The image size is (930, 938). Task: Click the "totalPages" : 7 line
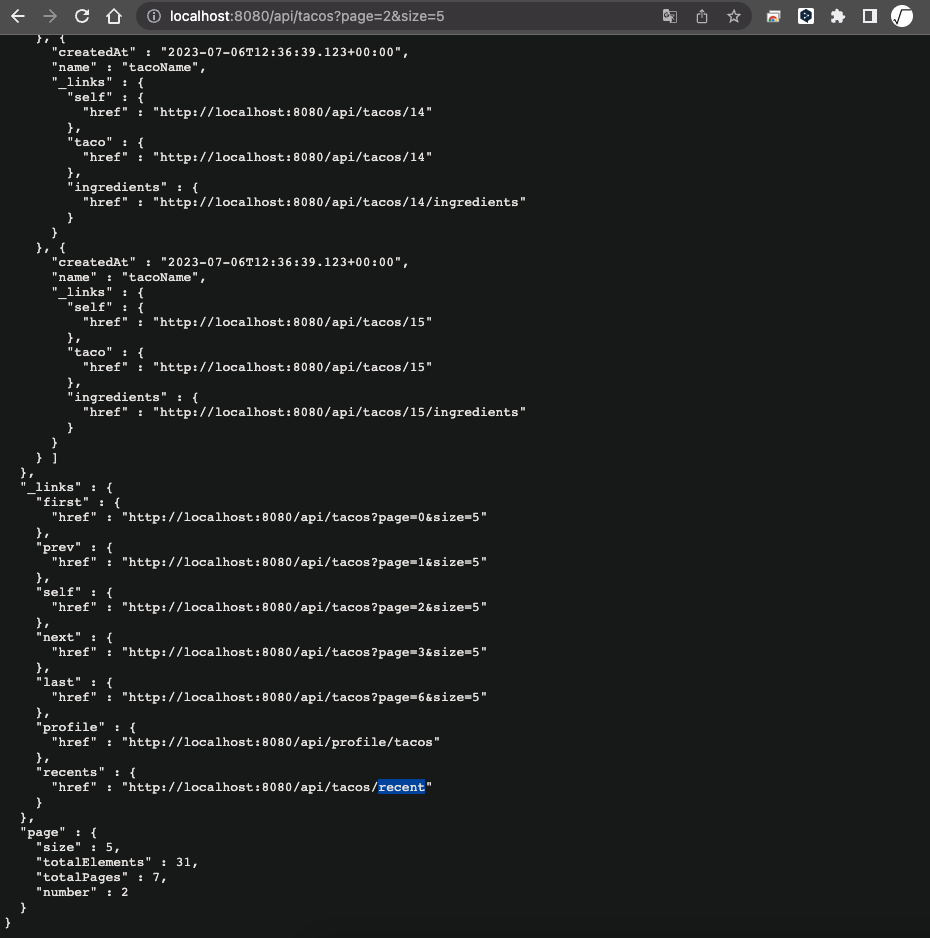pos(101,877)
